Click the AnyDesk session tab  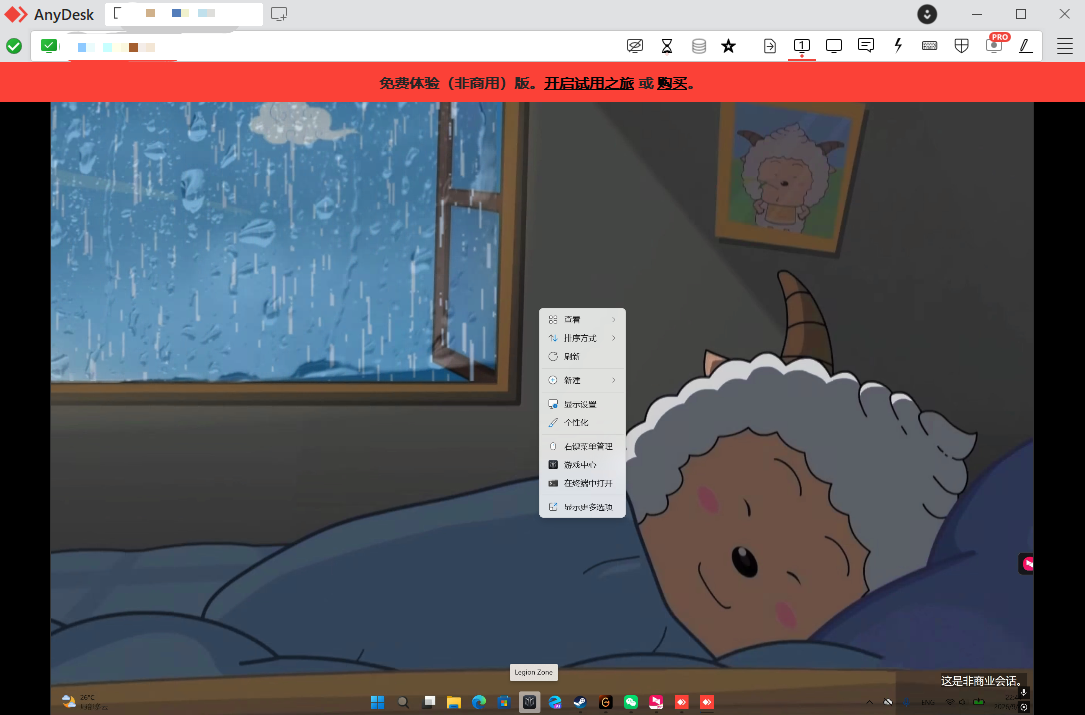[x=183, y=14]
